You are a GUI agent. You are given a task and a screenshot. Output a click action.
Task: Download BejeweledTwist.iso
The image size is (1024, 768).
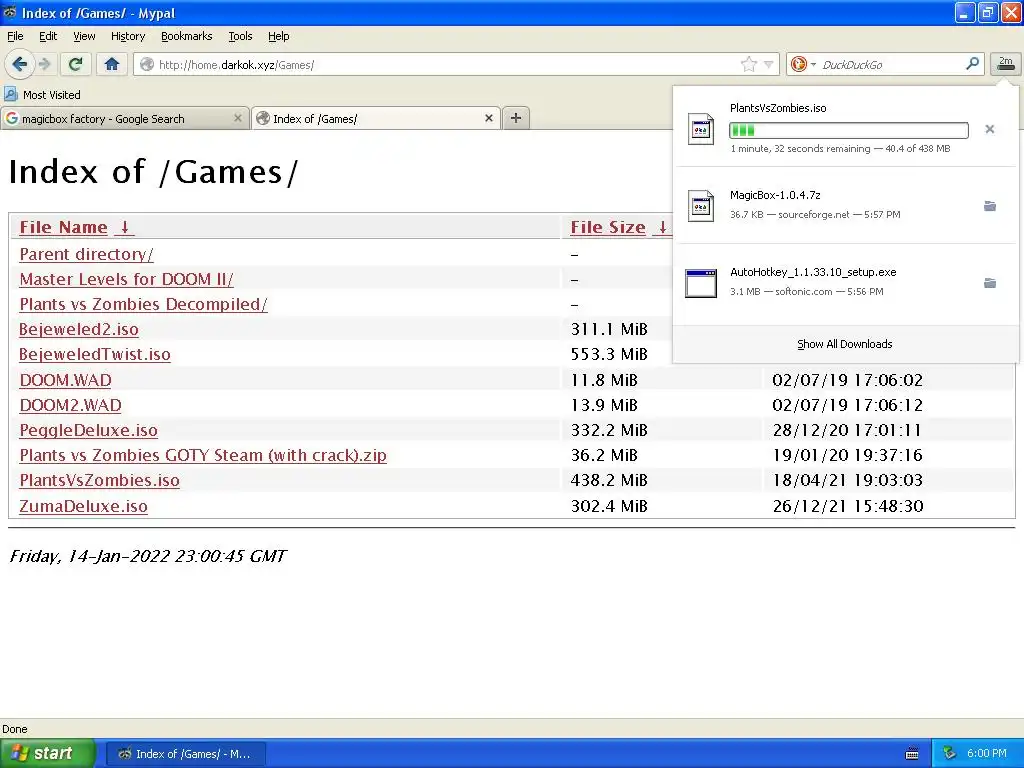[x=95, y=354]
